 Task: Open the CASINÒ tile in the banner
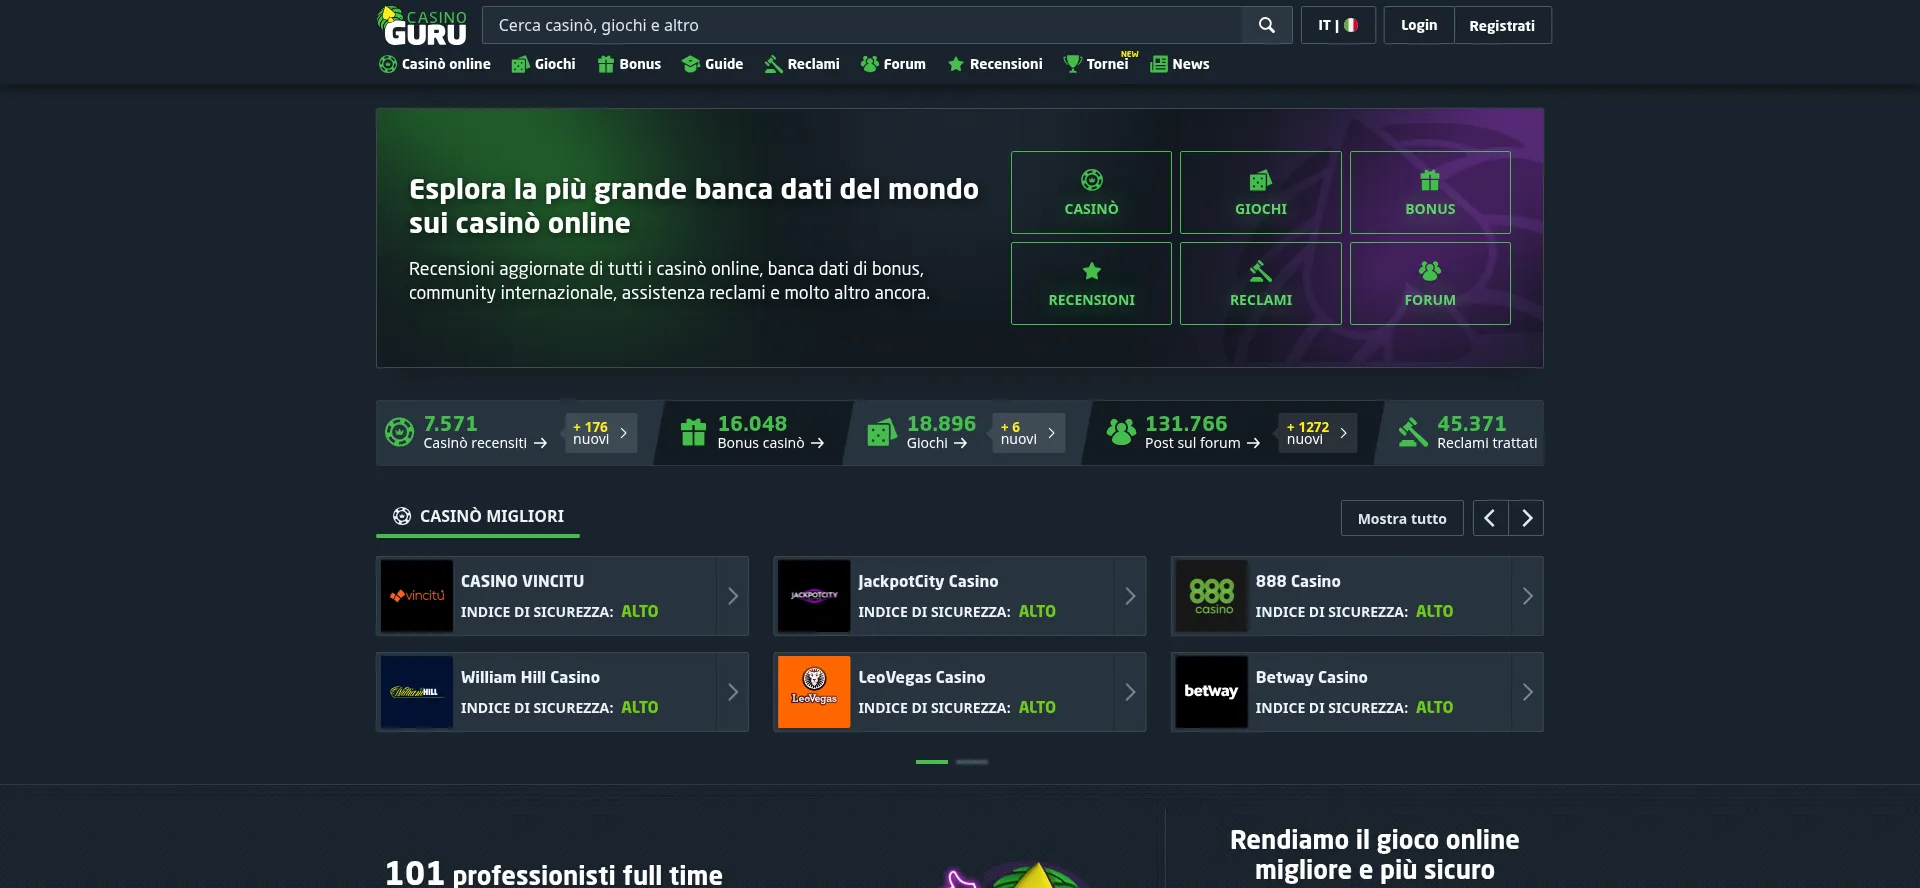click(x=1091, y=192)
